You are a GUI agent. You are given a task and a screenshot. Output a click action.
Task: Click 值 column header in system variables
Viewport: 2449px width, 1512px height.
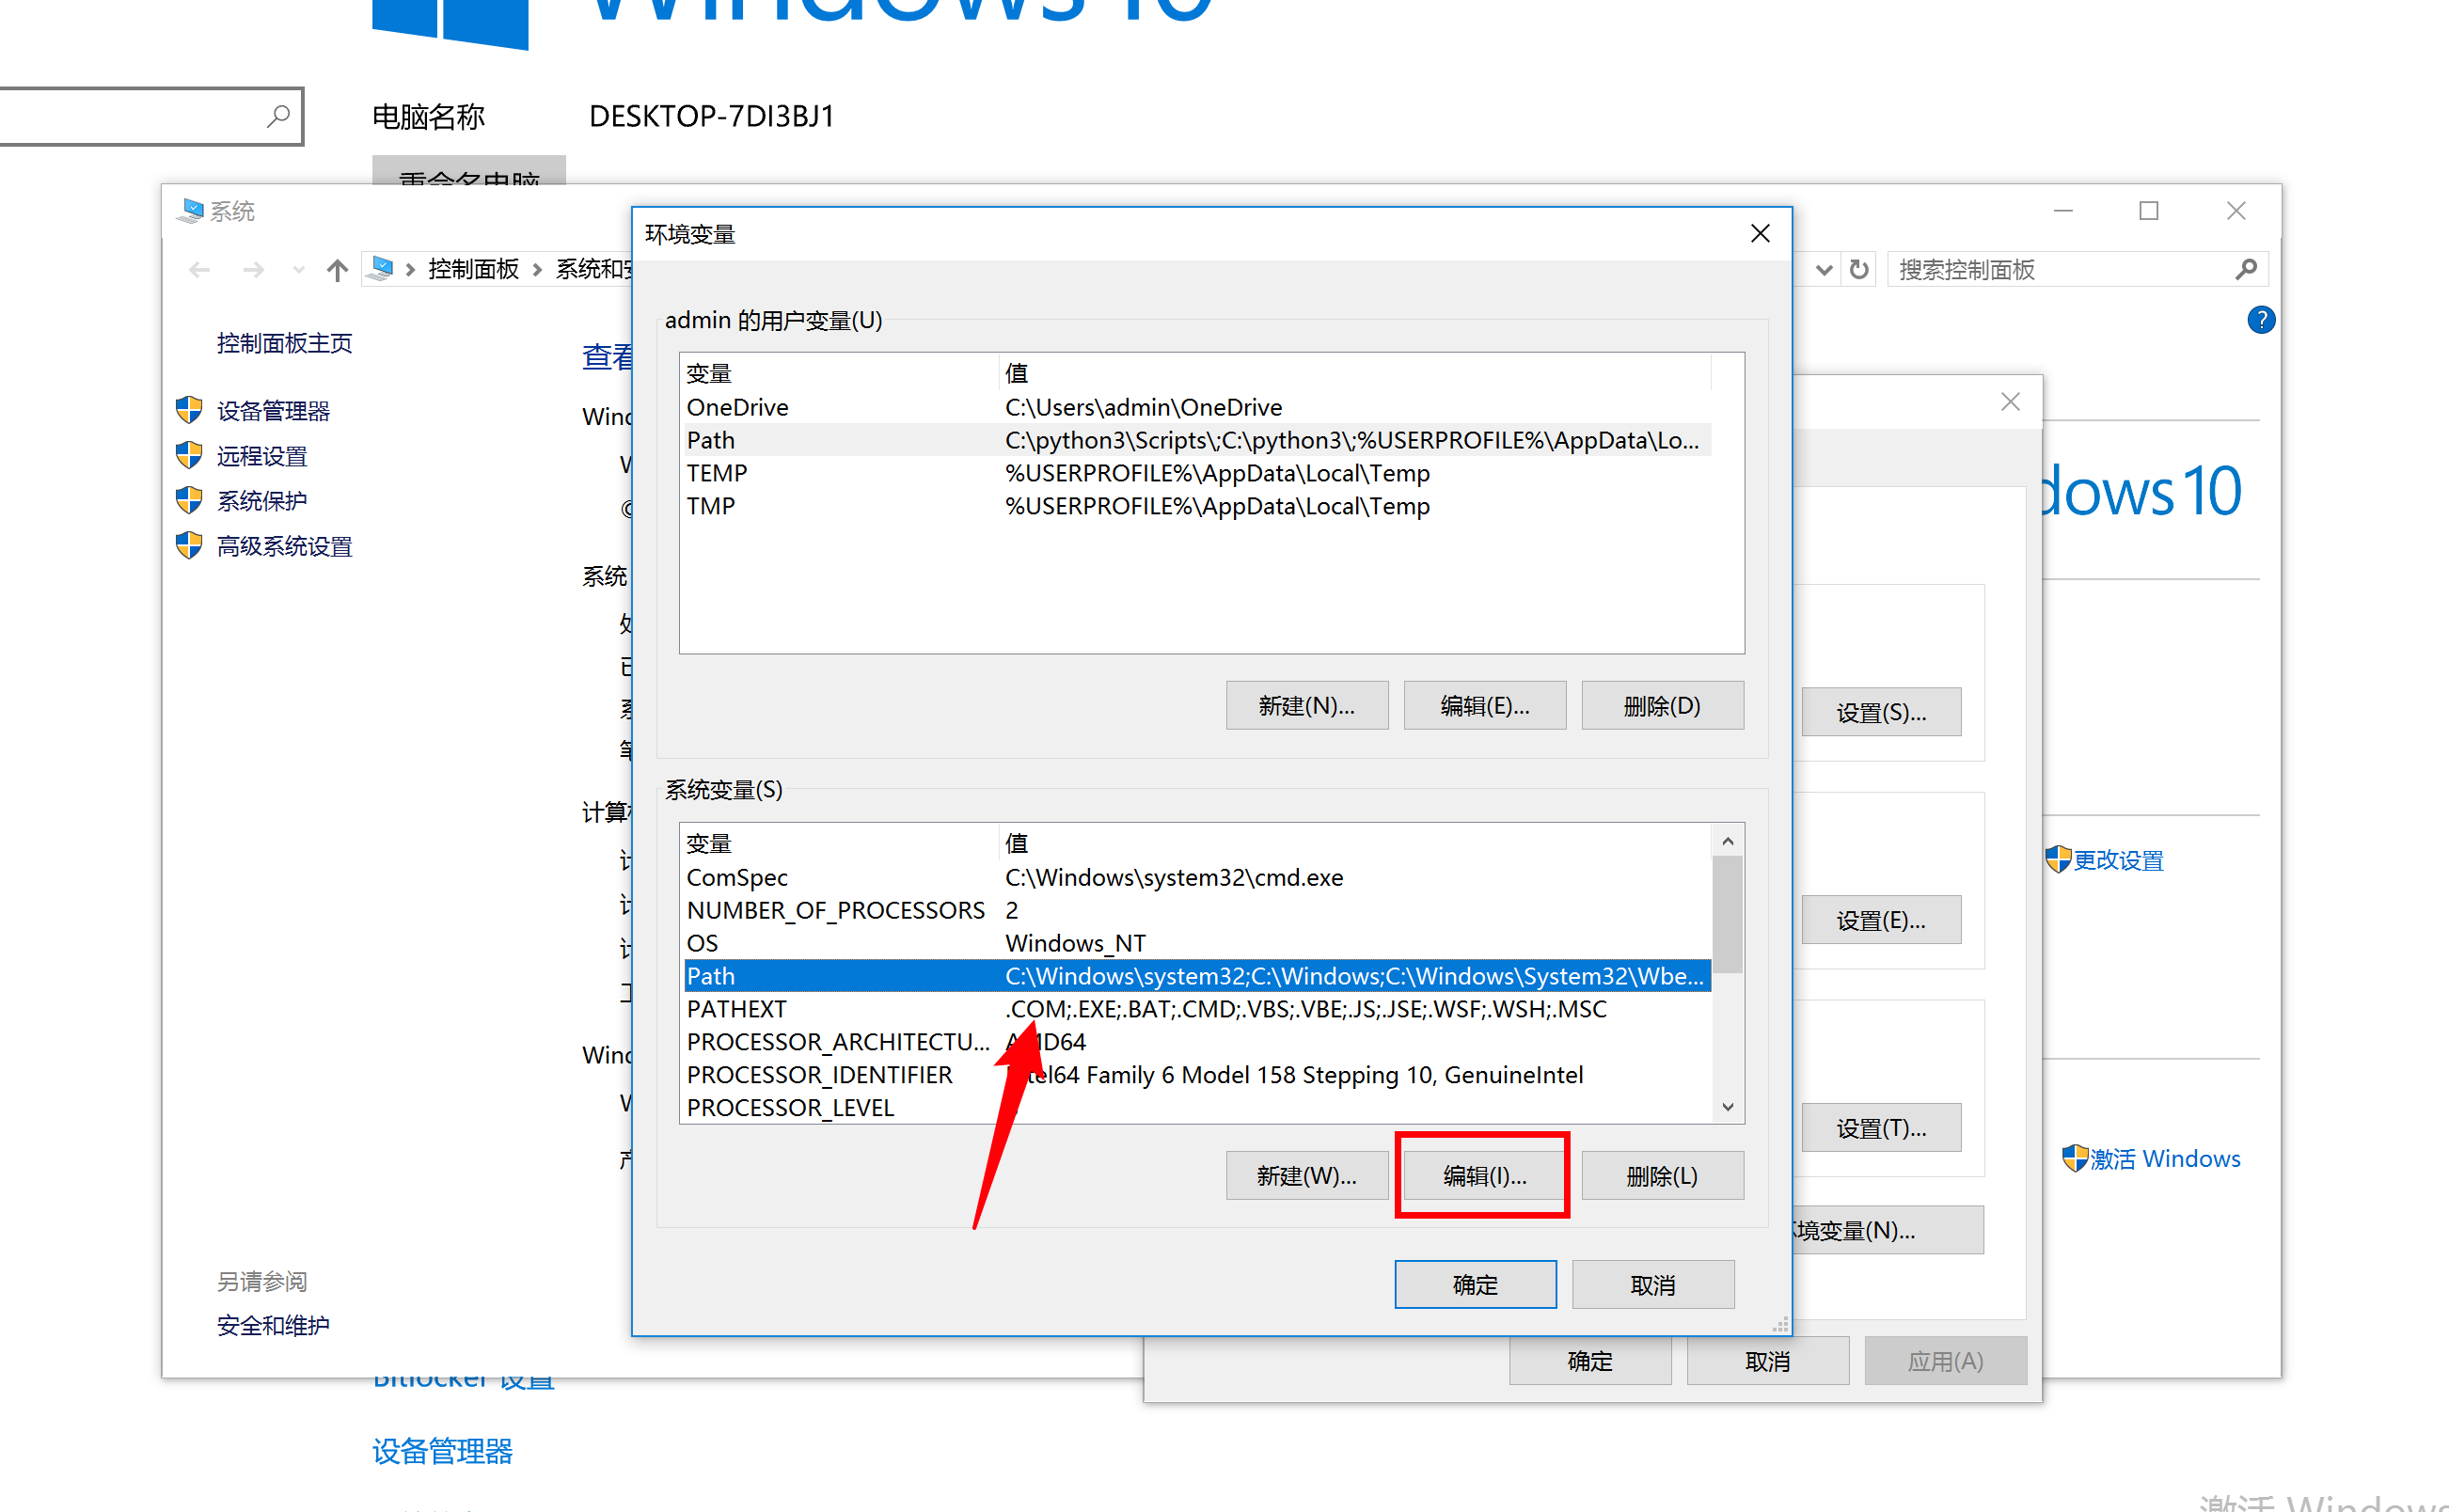1354,843
